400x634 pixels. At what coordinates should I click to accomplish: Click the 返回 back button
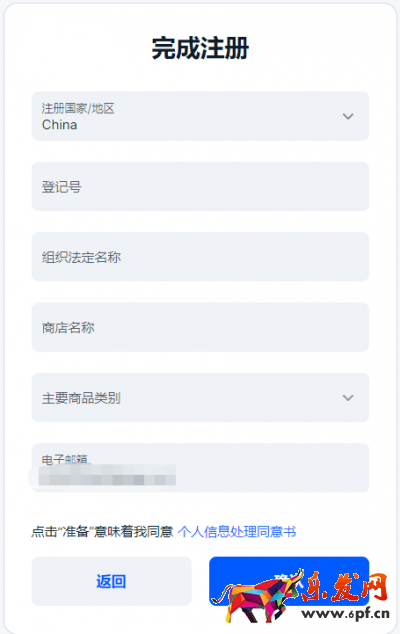click(x=111, y=581)
